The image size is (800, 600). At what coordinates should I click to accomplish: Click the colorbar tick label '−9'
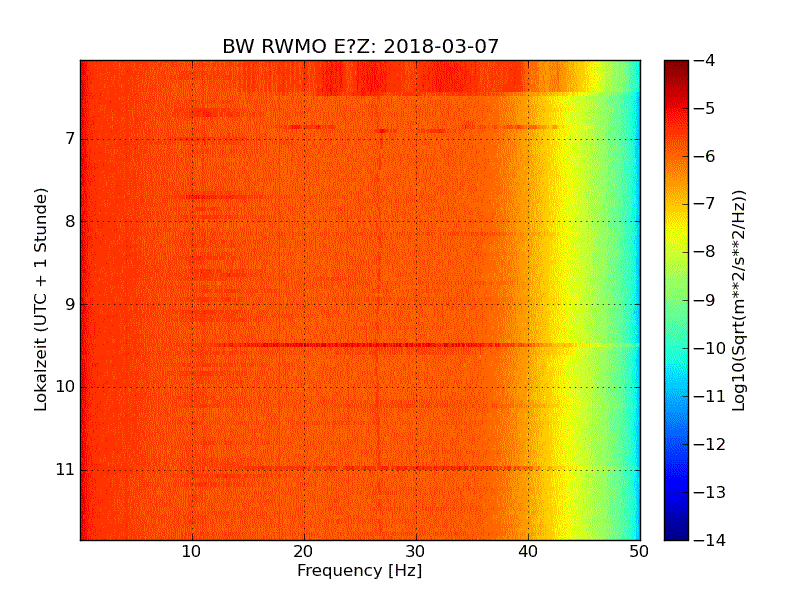(704, 300)
